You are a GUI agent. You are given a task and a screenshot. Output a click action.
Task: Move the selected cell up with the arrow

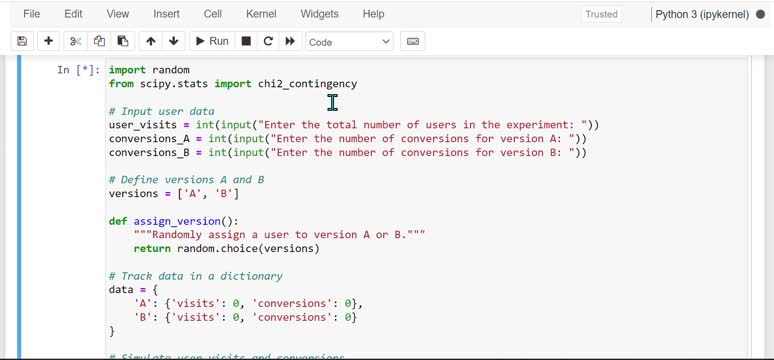coord(151,41)
